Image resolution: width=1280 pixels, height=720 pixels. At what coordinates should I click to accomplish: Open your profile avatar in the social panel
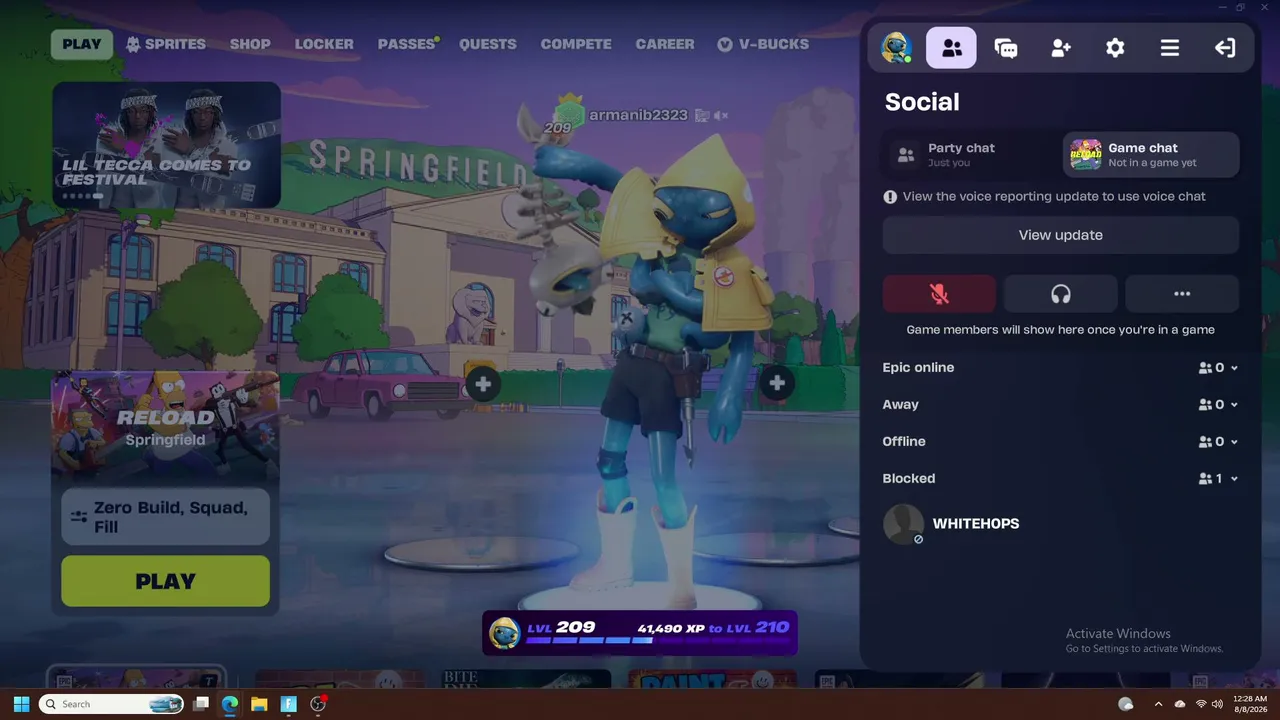(x=895, y=47)
